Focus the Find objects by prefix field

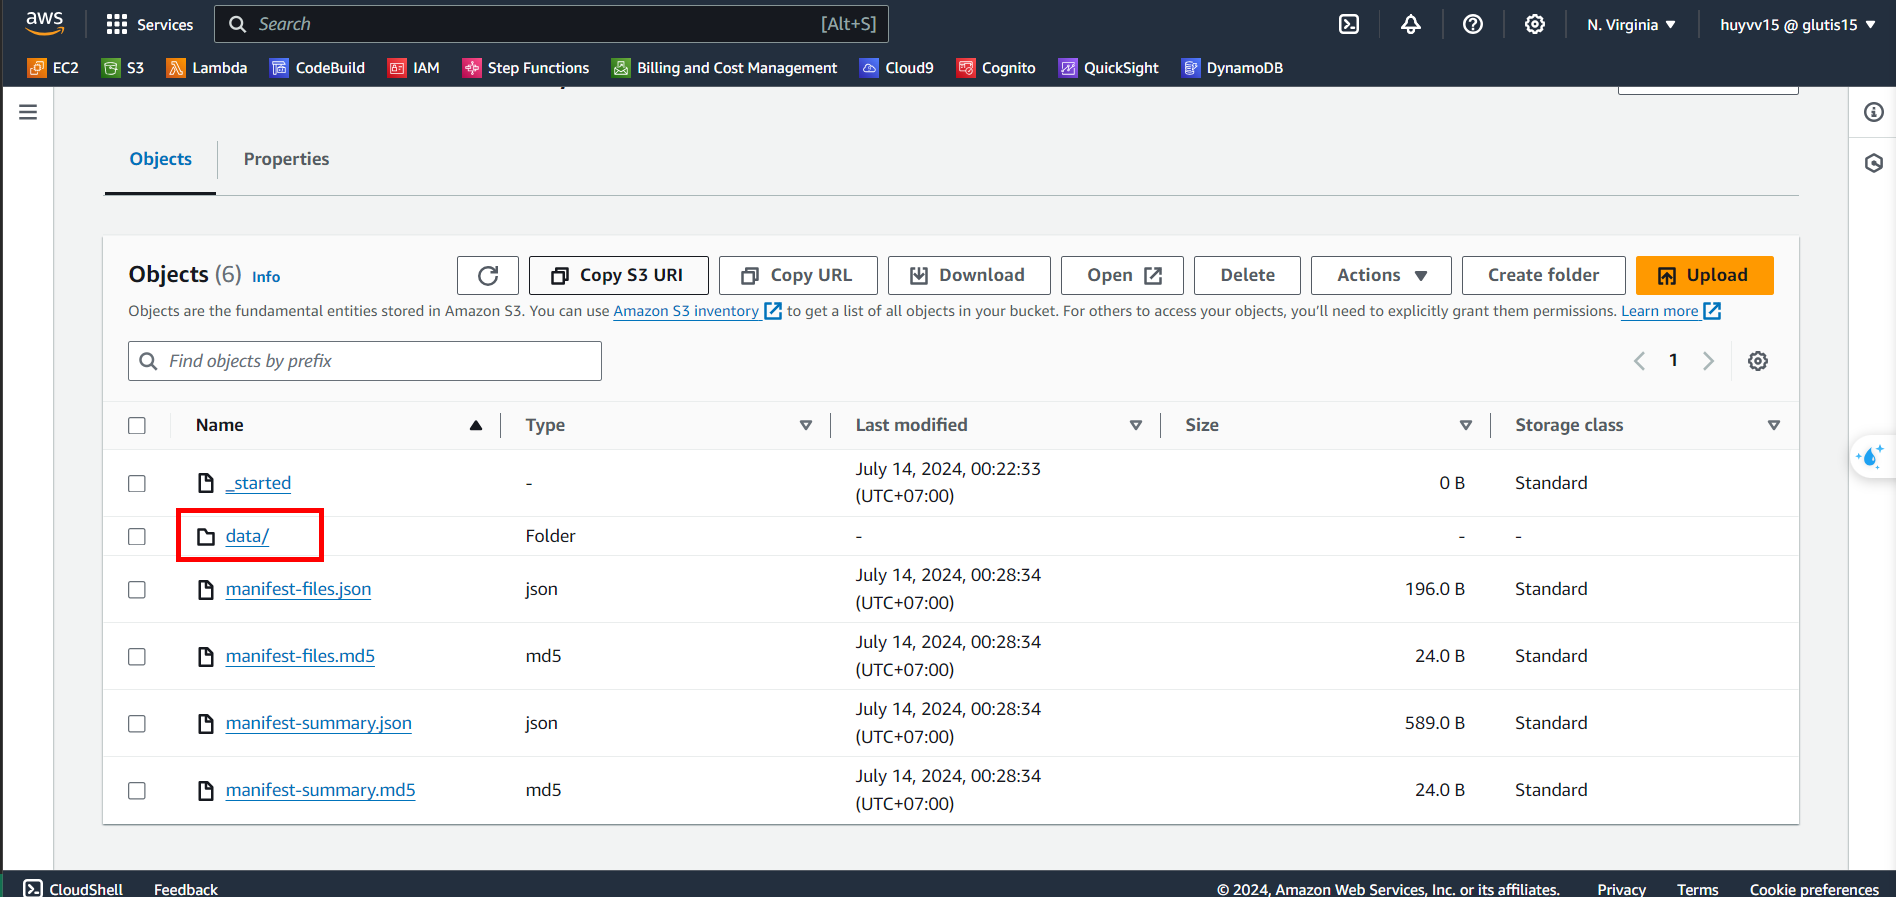tap(365, 361)
